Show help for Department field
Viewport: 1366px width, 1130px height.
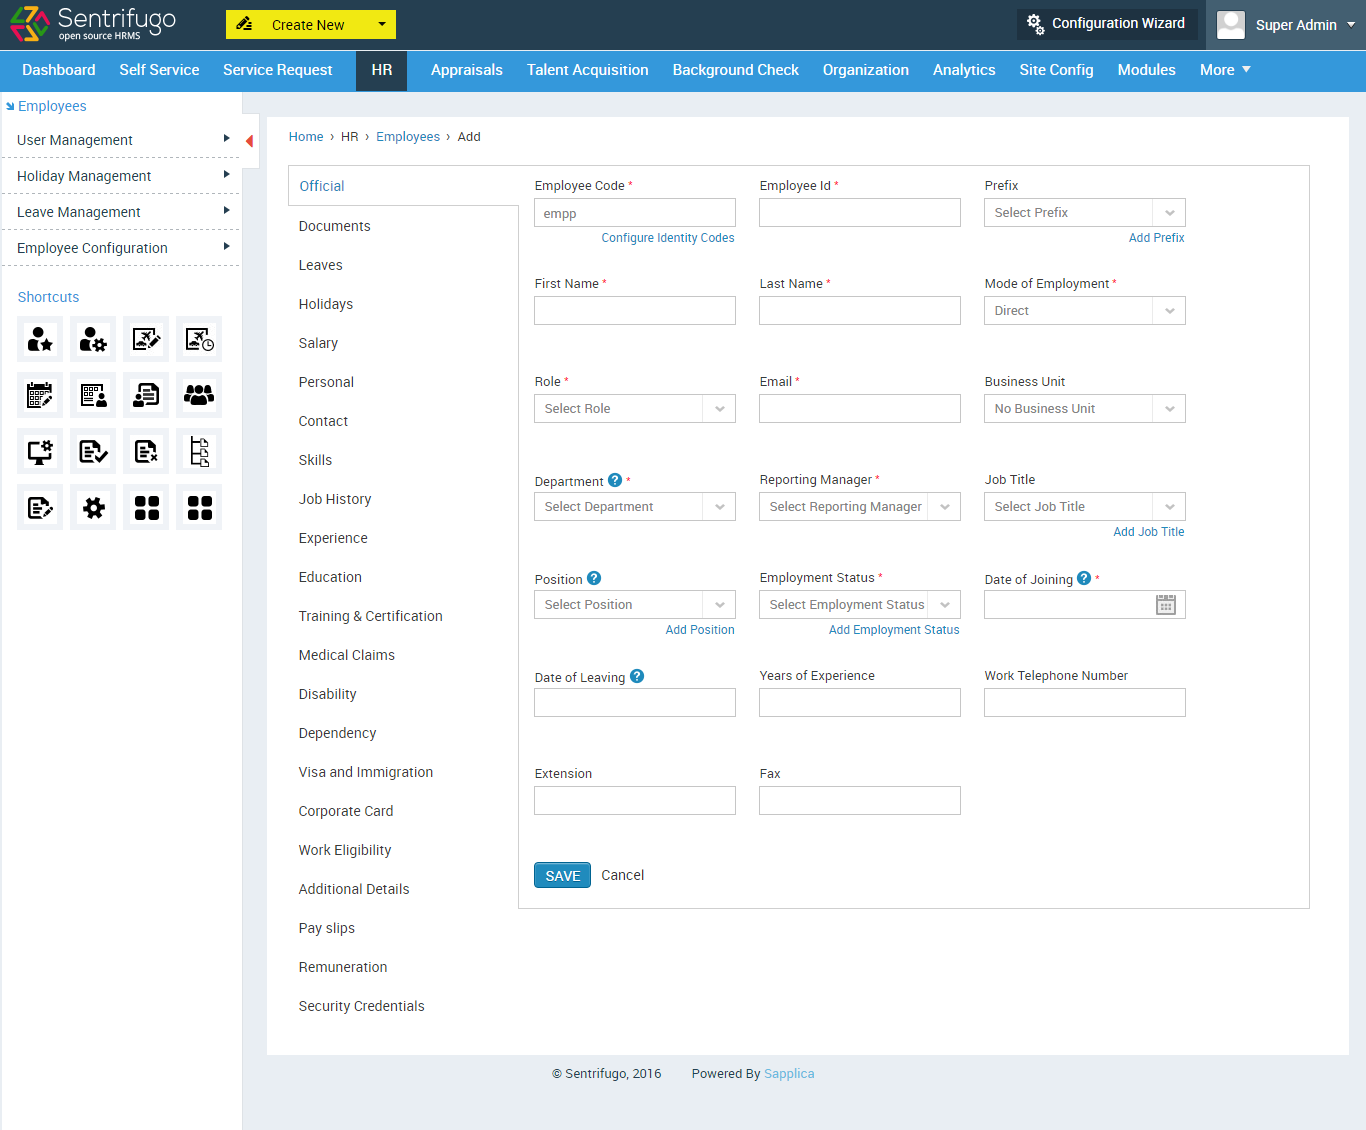[615, 480]
